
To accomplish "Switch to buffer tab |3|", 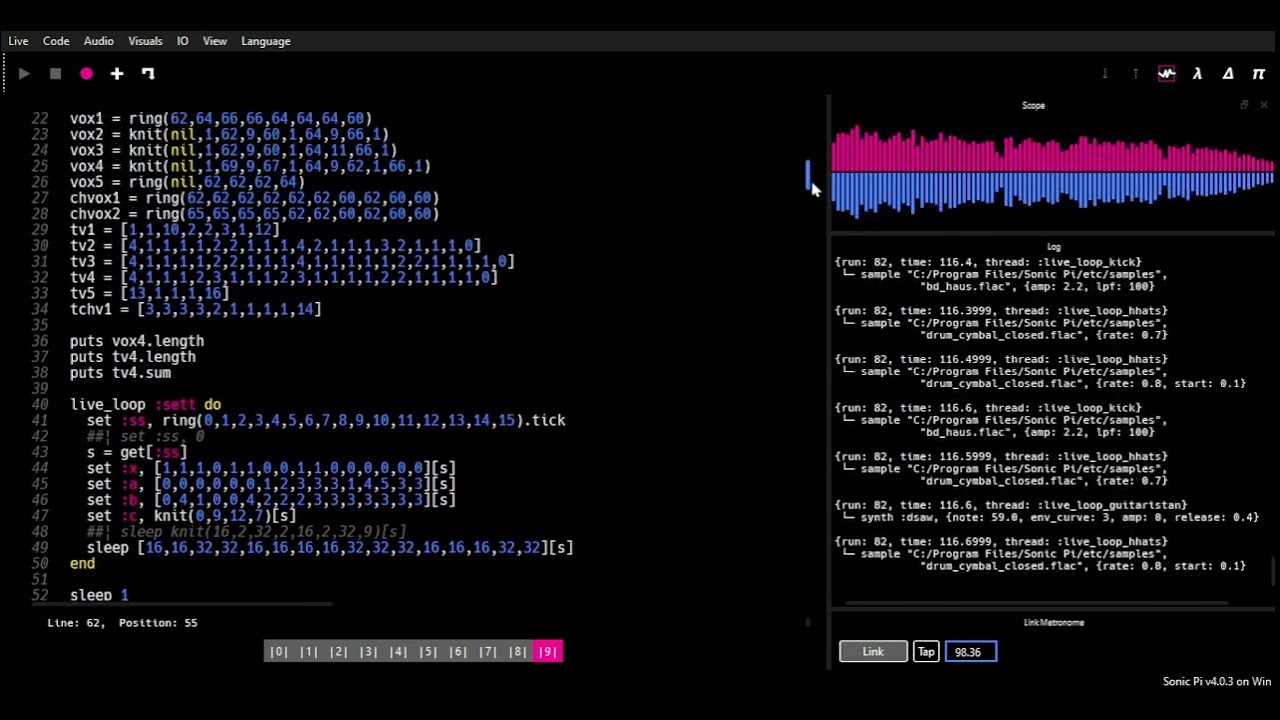I will [369, 652].
